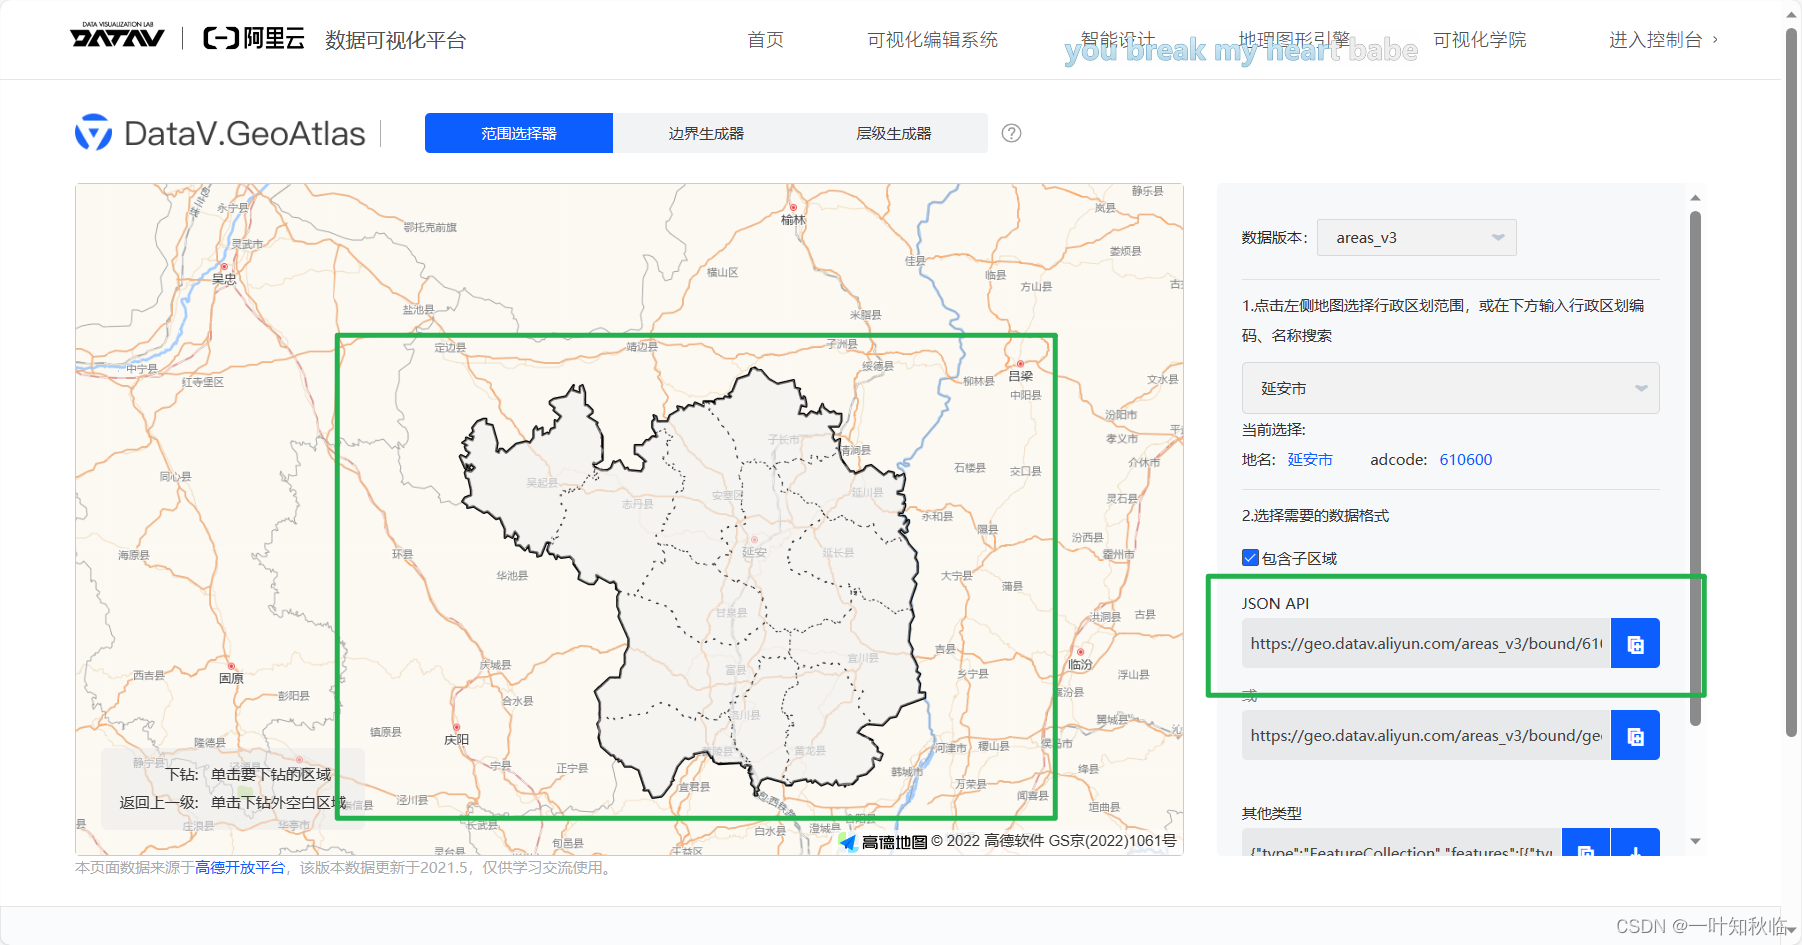Toggle the 包含子区域 checkbox

(1250, 558)
